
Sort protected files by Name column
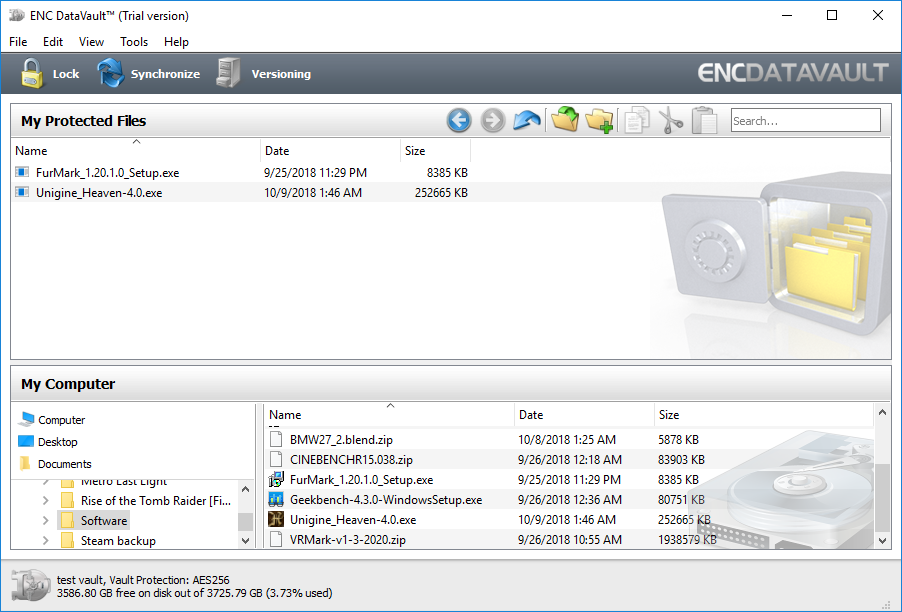[136, 151]
